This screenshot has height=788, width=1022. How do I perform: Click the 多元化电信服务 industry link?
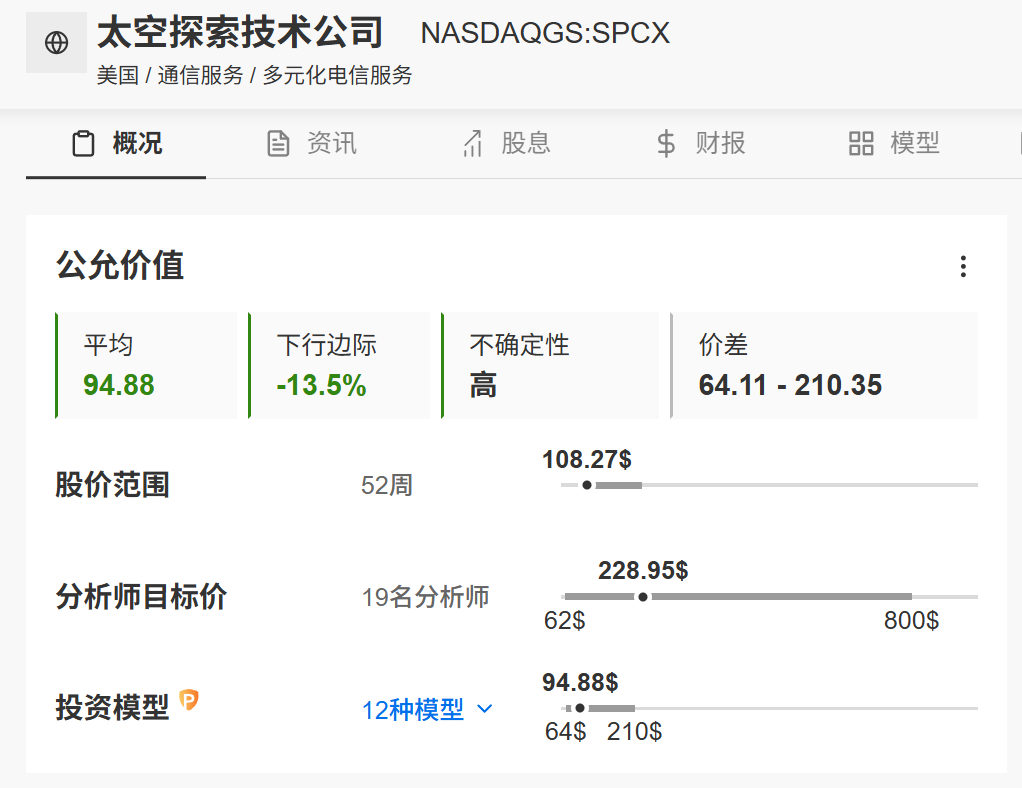click(338, 75)
